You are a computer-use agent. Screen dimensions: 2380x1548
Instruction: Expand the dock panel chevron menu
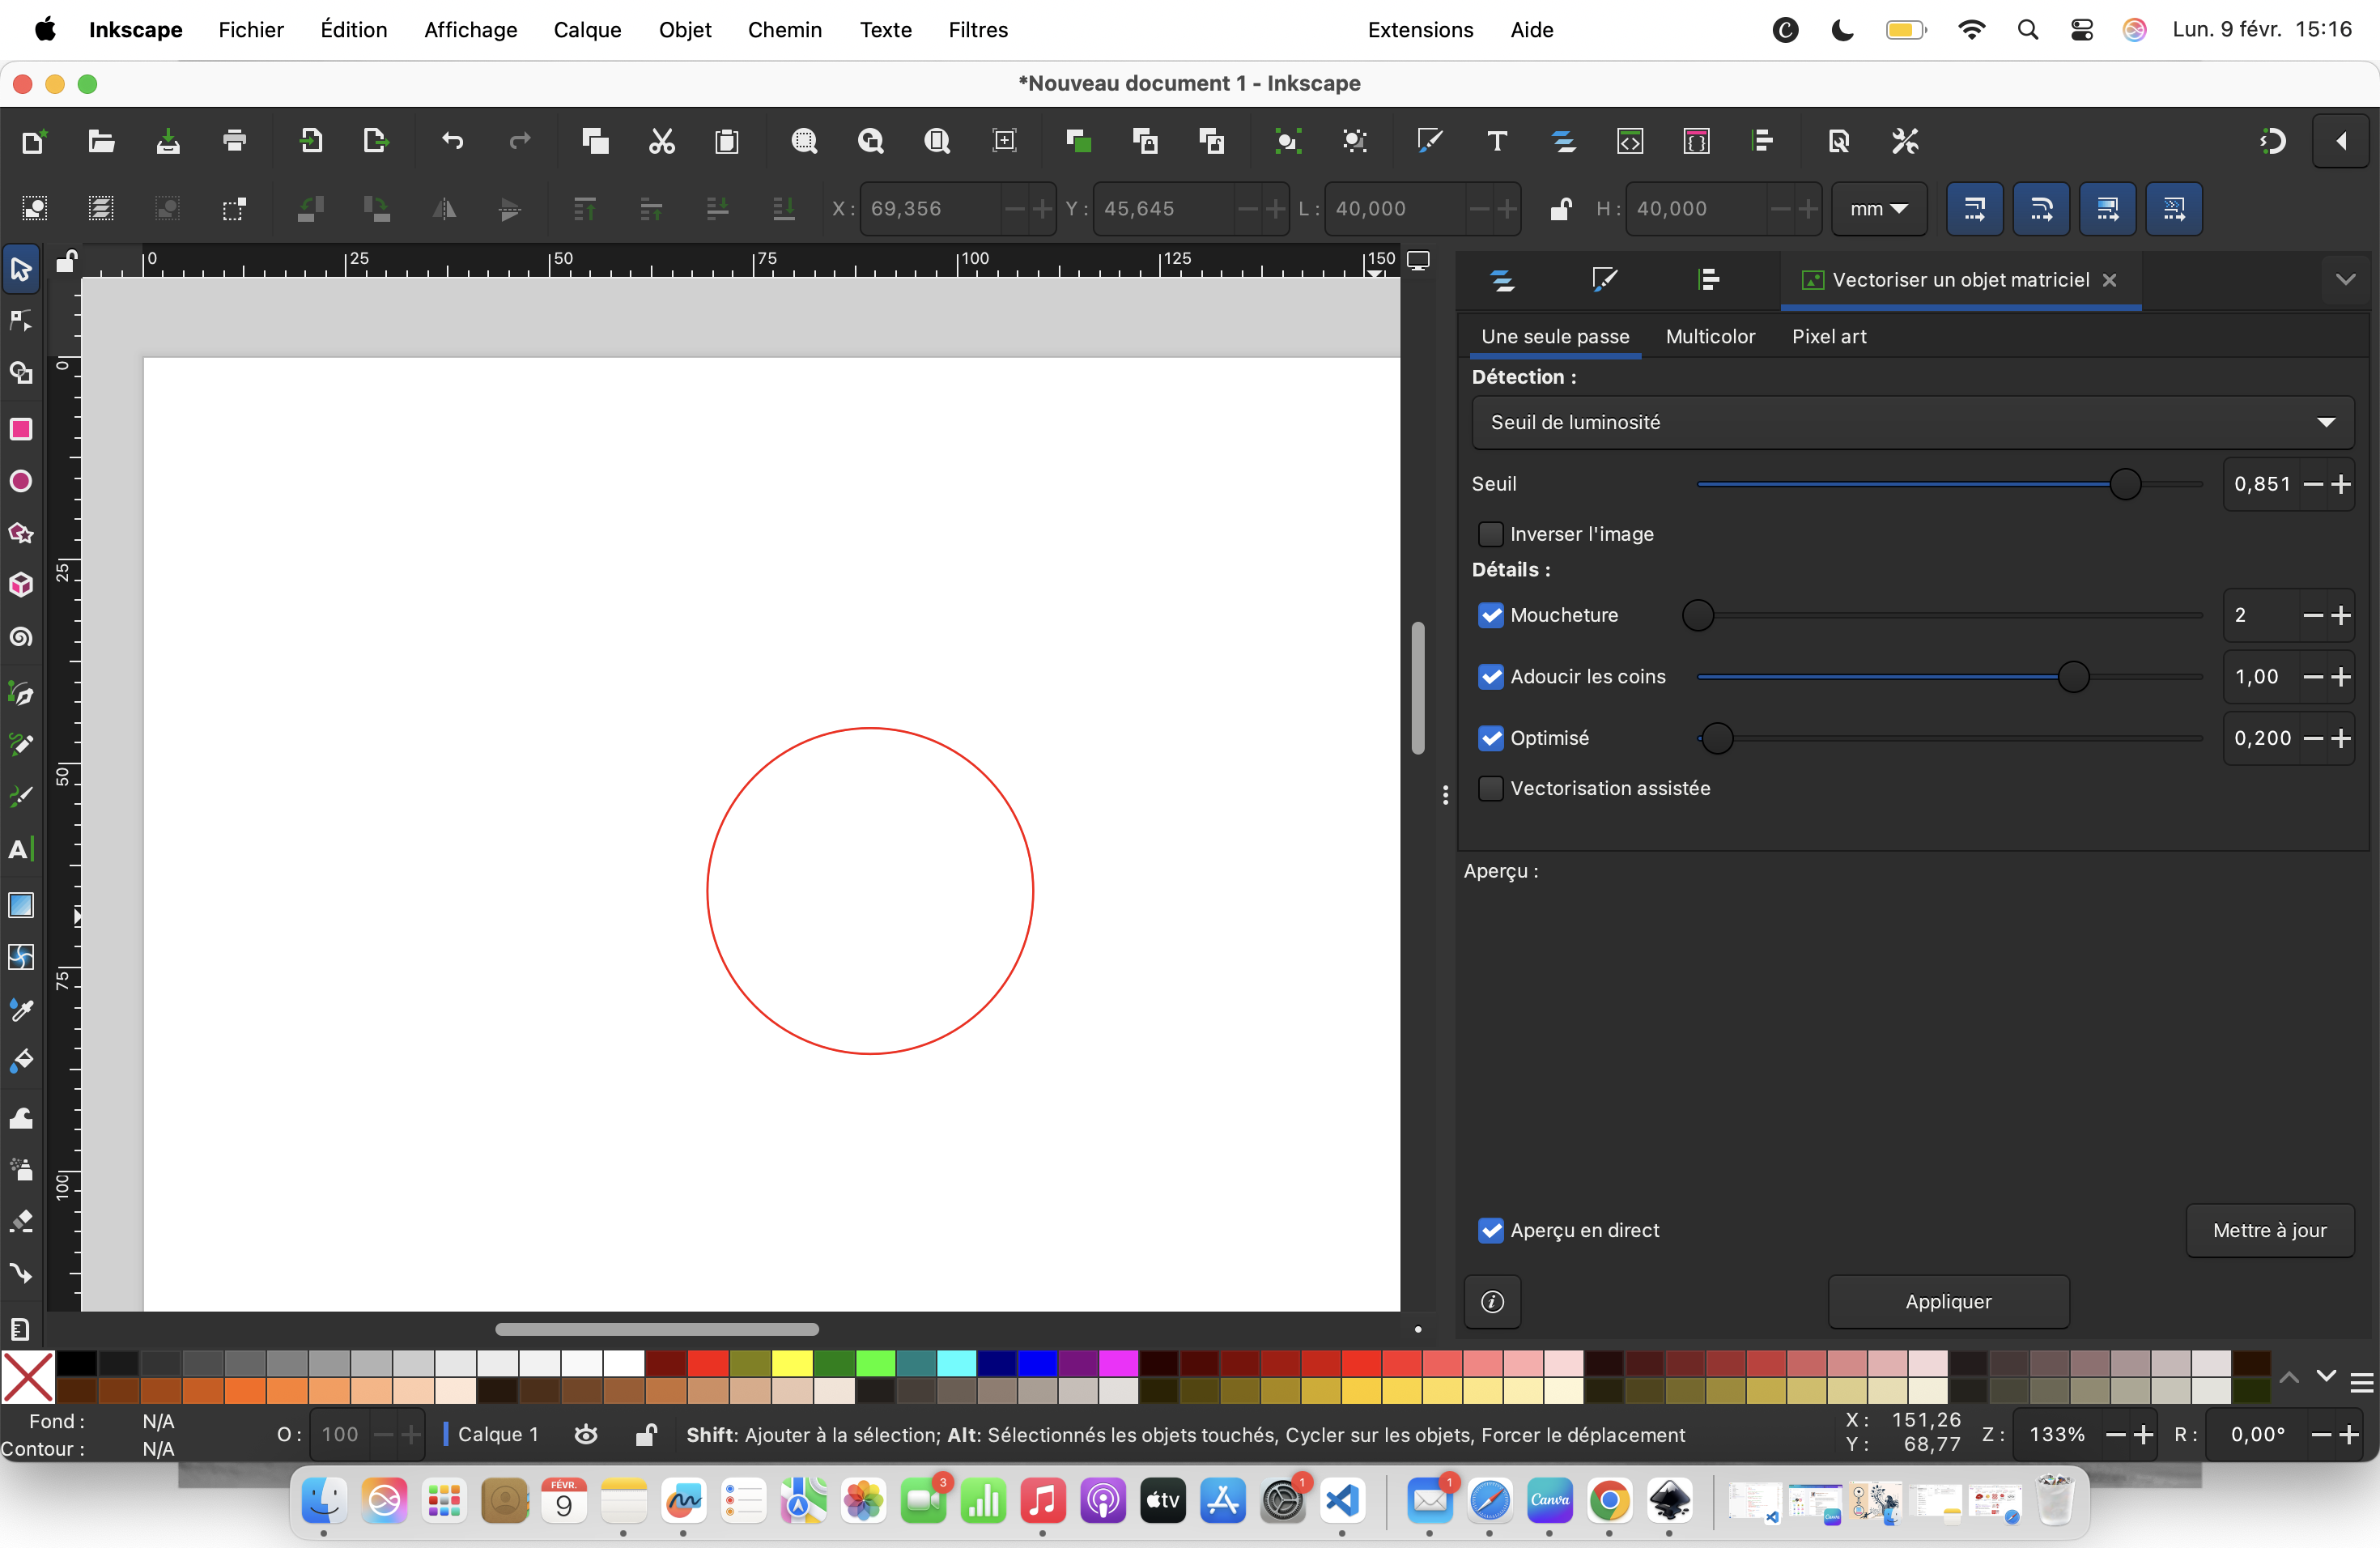pyautogui.click(x=2345, y=280)
